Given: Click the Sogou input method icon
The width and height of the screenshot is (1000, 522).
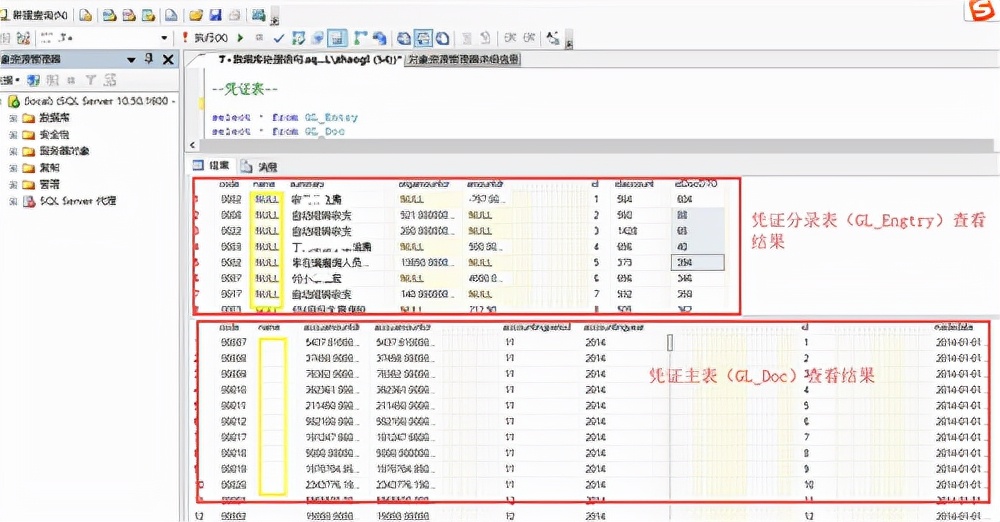Looking at the screenshot, I should coord(982,10).
